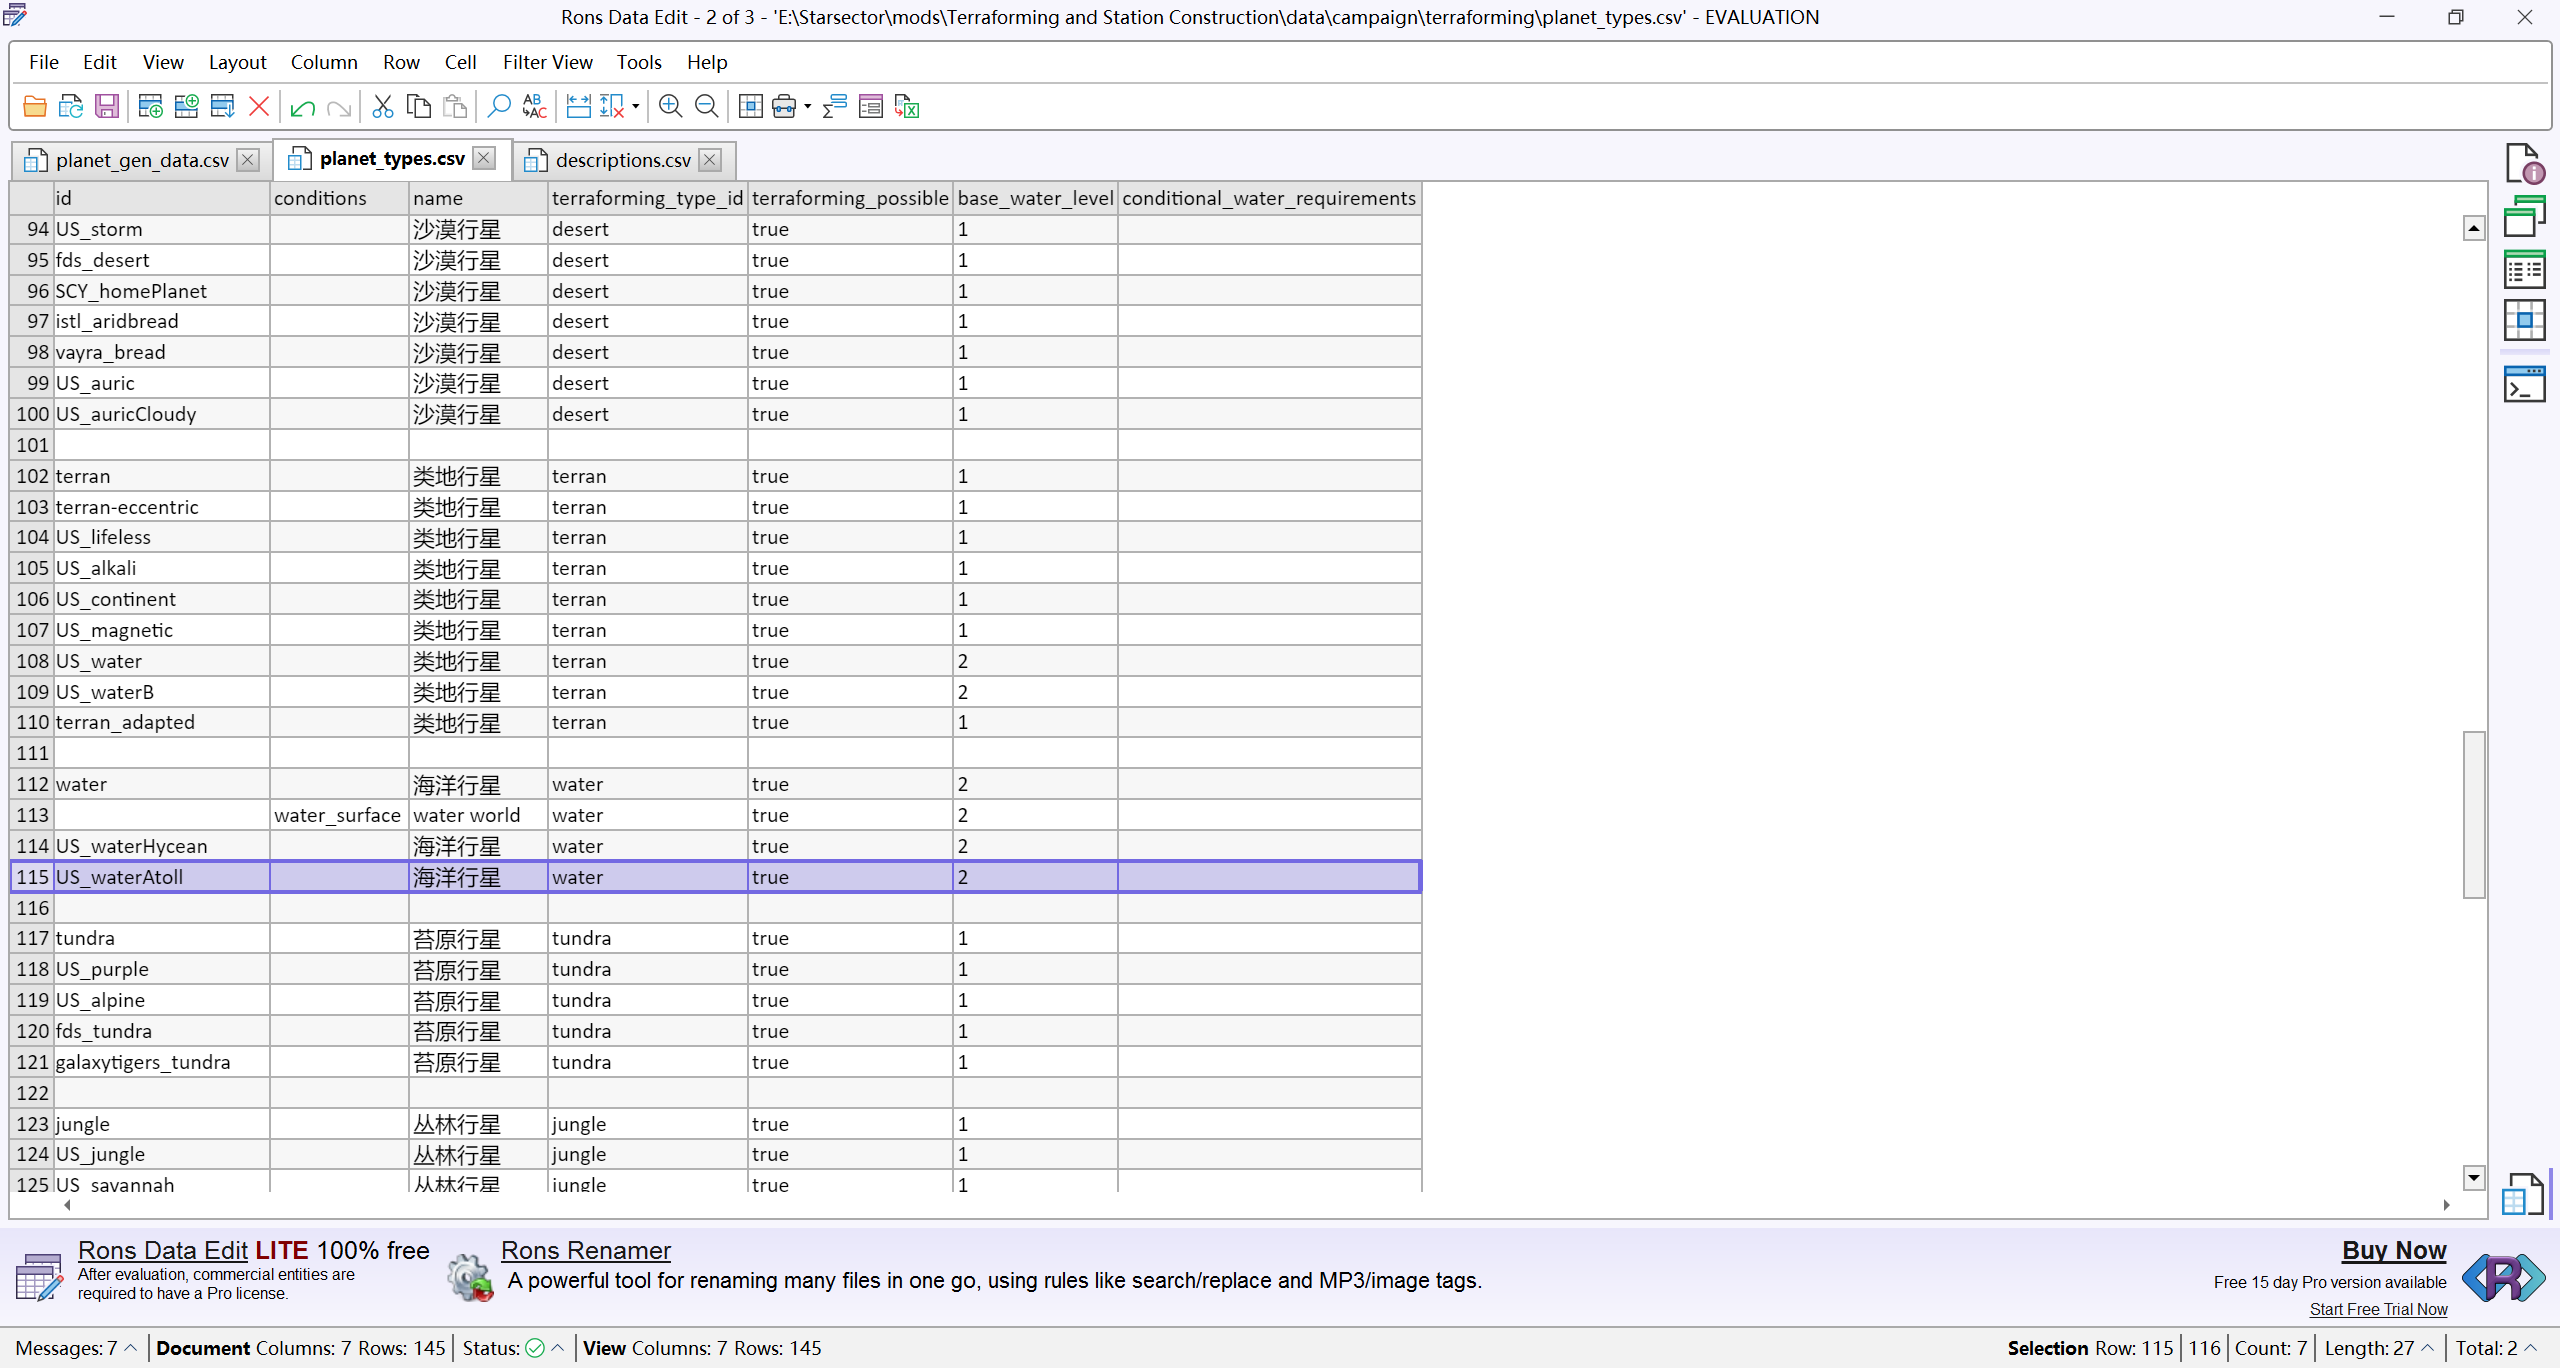Toggle the Length expander in the status bar

point(2428,1348)
